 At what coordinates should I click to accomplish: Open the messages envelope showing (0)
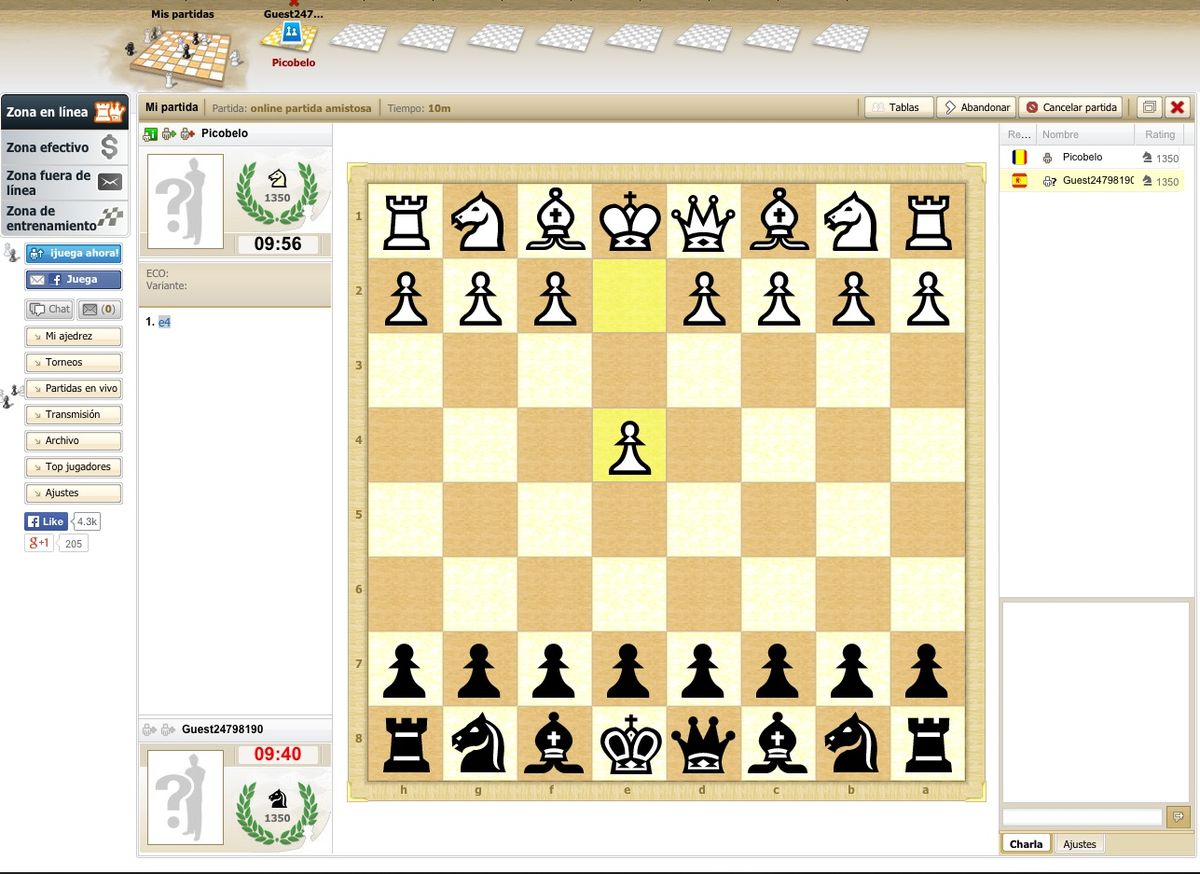point(96,308)
